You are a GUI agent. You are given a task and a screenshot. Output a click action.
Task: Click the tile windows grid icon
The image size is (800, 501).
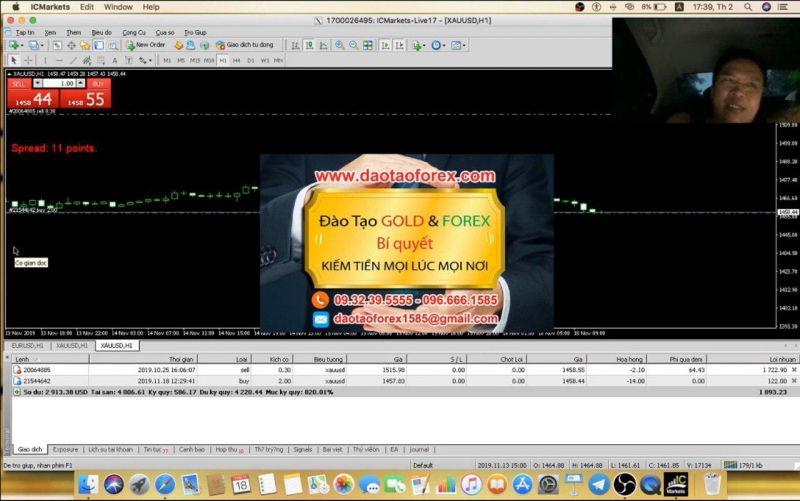[x=368, y=45]
